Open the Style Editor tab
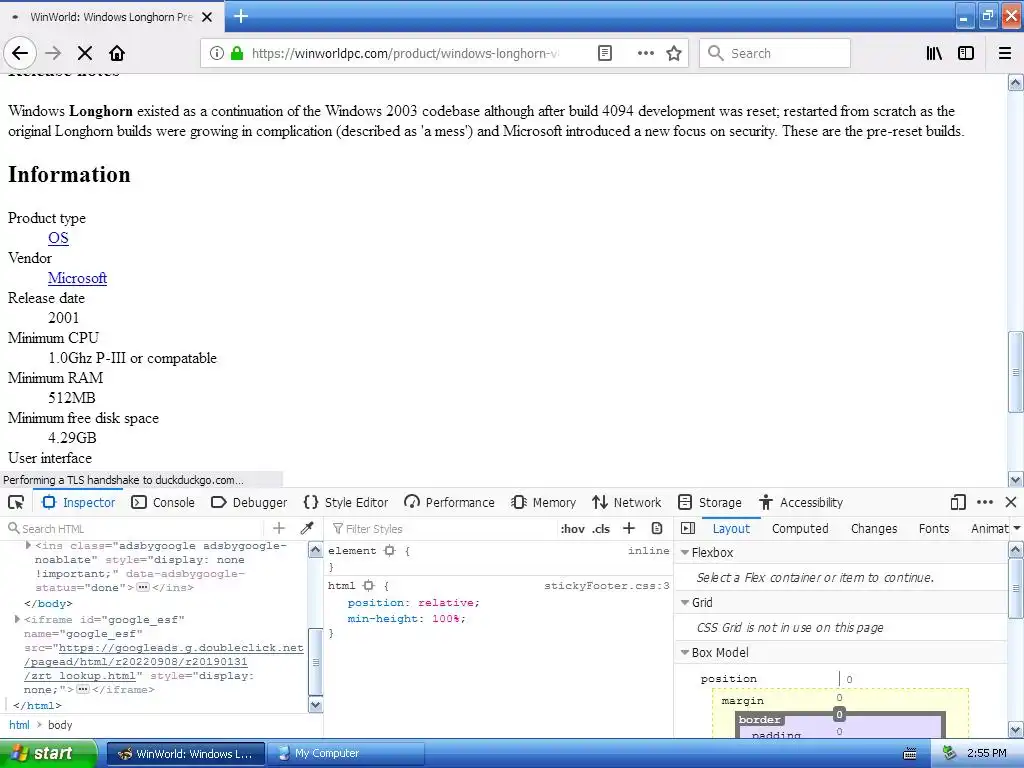This screenshot has height=768, width=1024. click(x=346, y=502)
